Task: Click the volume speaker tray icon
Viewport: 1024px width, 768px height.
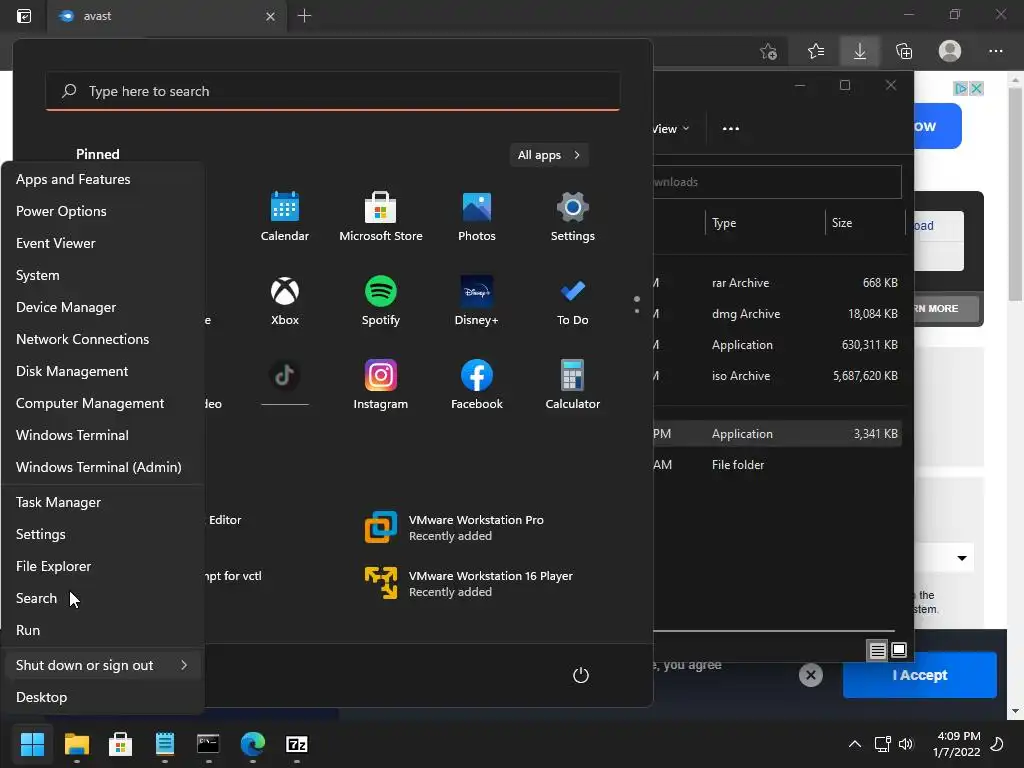Action: coord(906,744)
